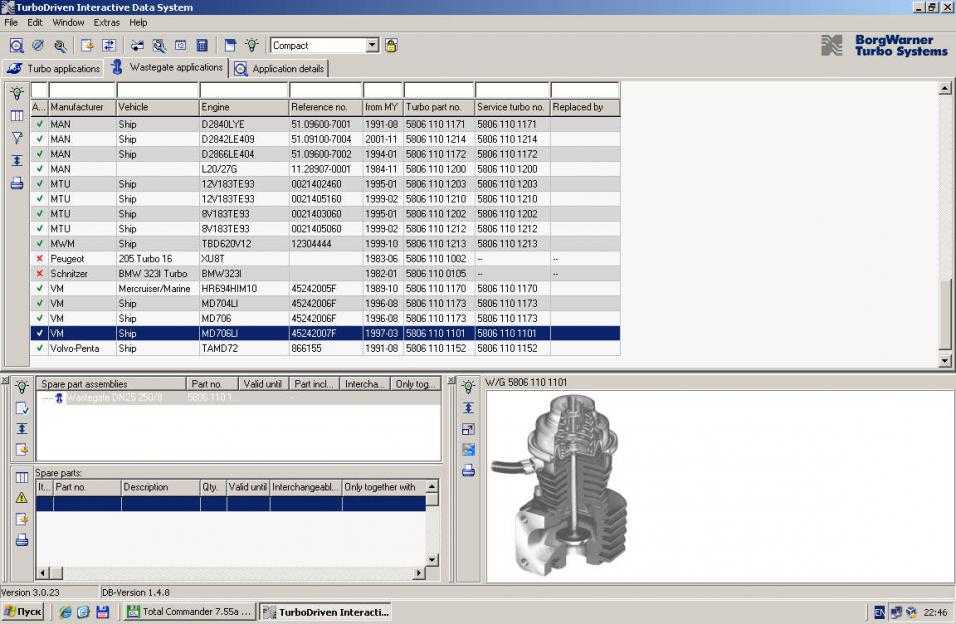
Task: Click the lightbulb icon beside the wastegate image
Action: (x=468, y=386)
